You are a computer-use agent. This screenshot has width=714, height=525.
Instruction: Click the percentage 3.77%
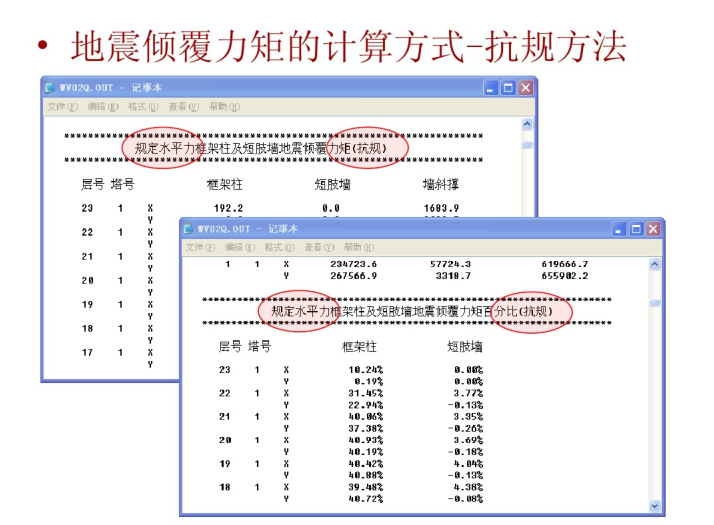pos(468,393)
